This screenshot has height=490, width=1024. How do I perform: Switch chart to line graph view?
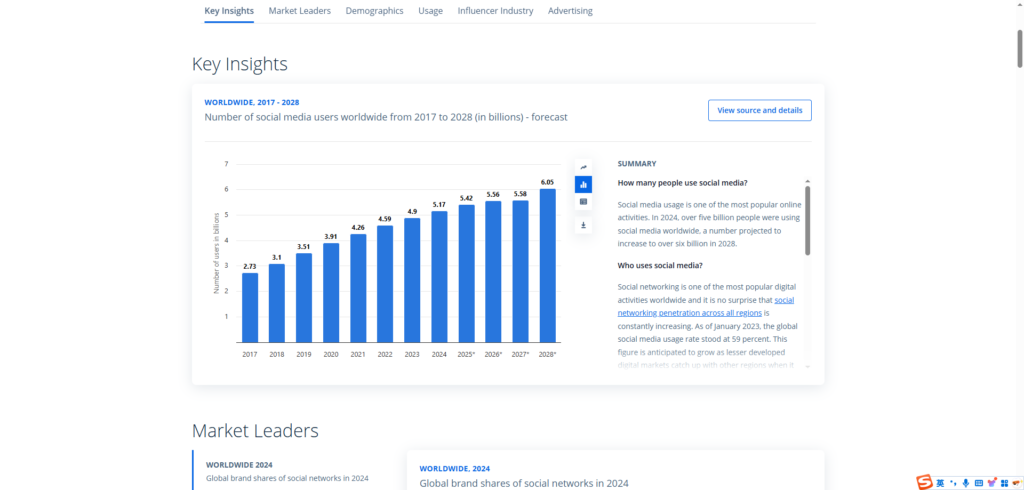click(x=583, y=167)
